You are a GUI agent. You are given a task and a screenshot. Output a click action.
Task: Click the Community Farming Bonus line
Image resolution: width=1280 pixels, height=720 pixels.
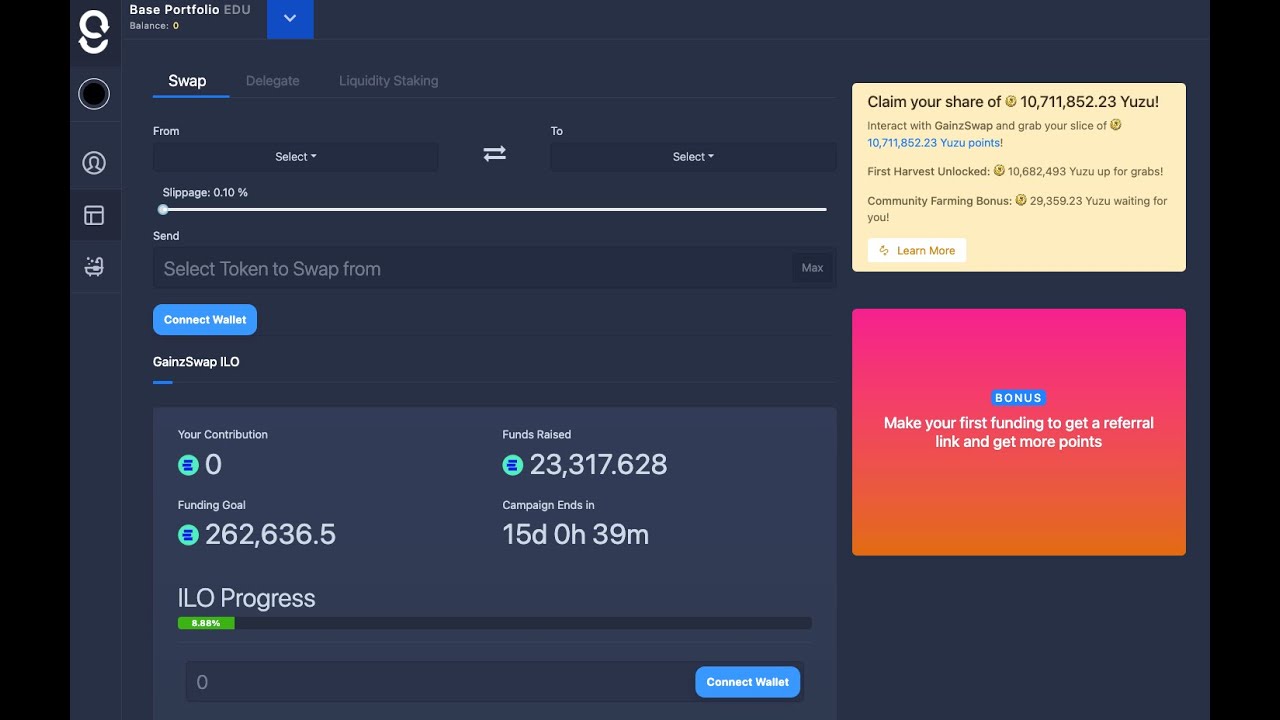point(1017,209)
